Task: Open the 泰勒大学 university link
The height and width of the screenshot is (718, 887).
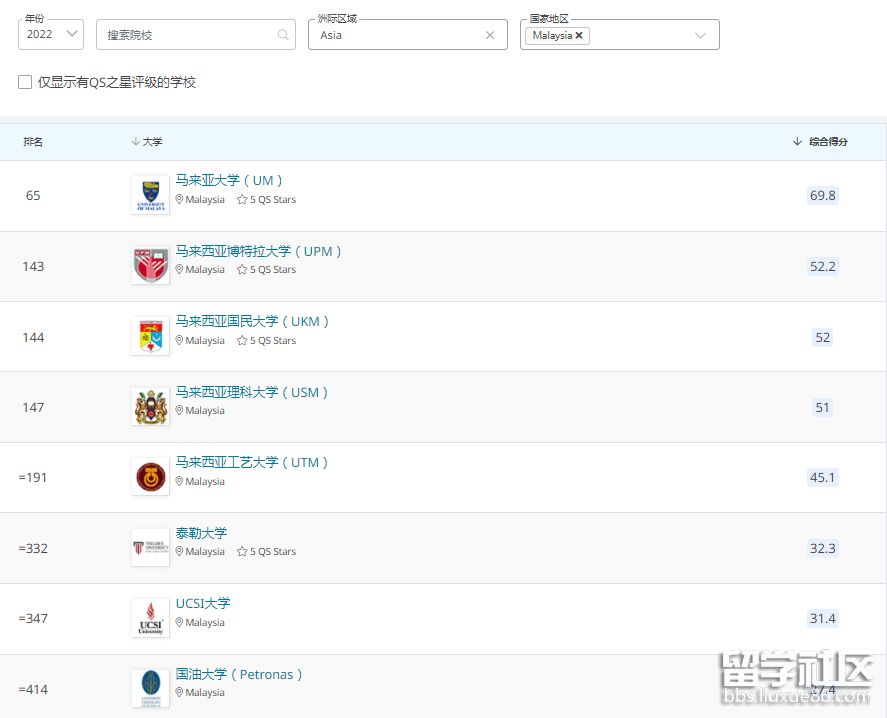Action: (201, 533)
